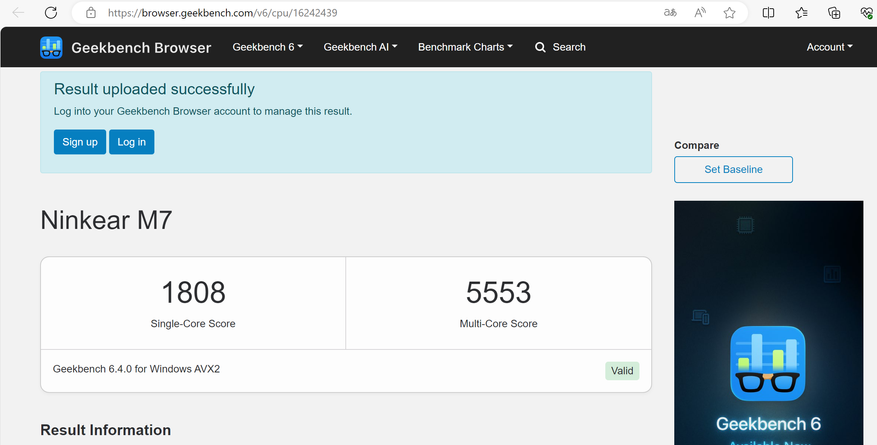Click the Compare label

[696, 145]
